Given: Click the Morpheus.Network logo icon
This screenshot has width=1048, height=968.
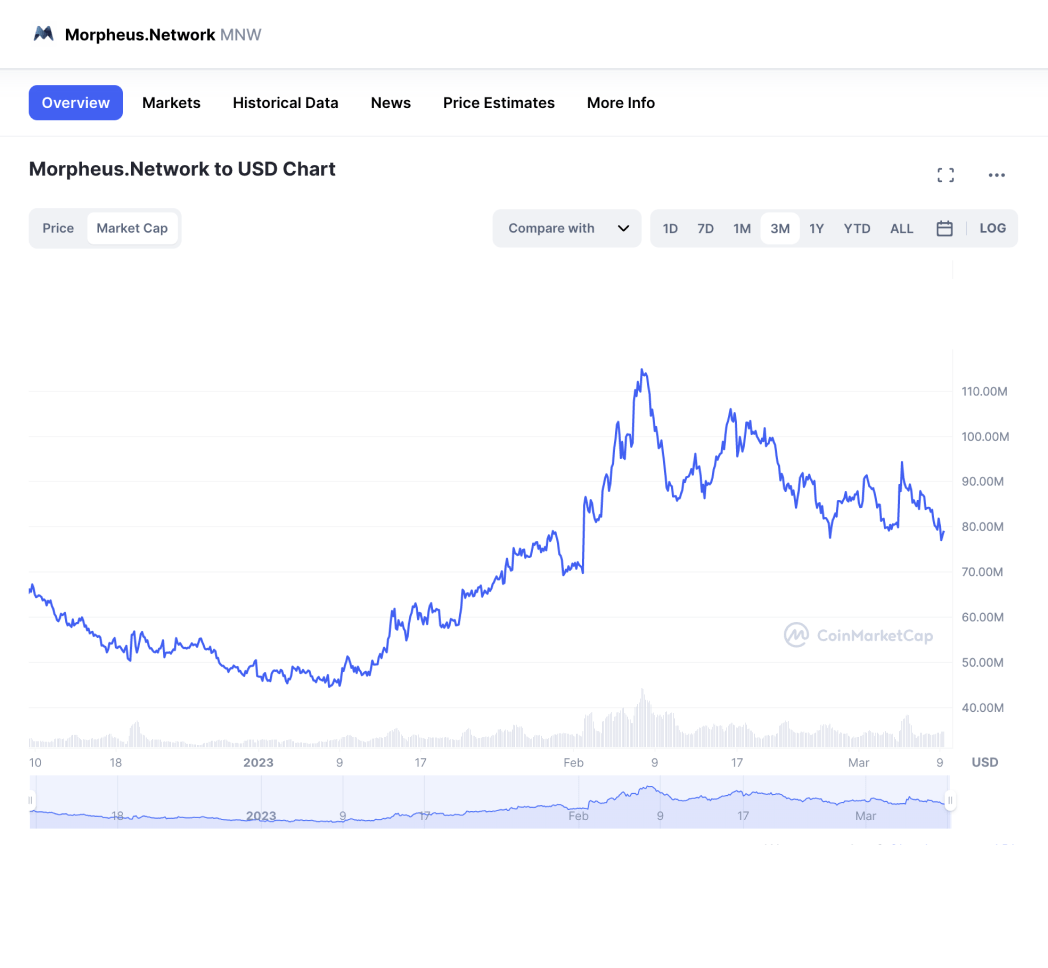Looking at the screenshot, I should (x=43, y=33).
